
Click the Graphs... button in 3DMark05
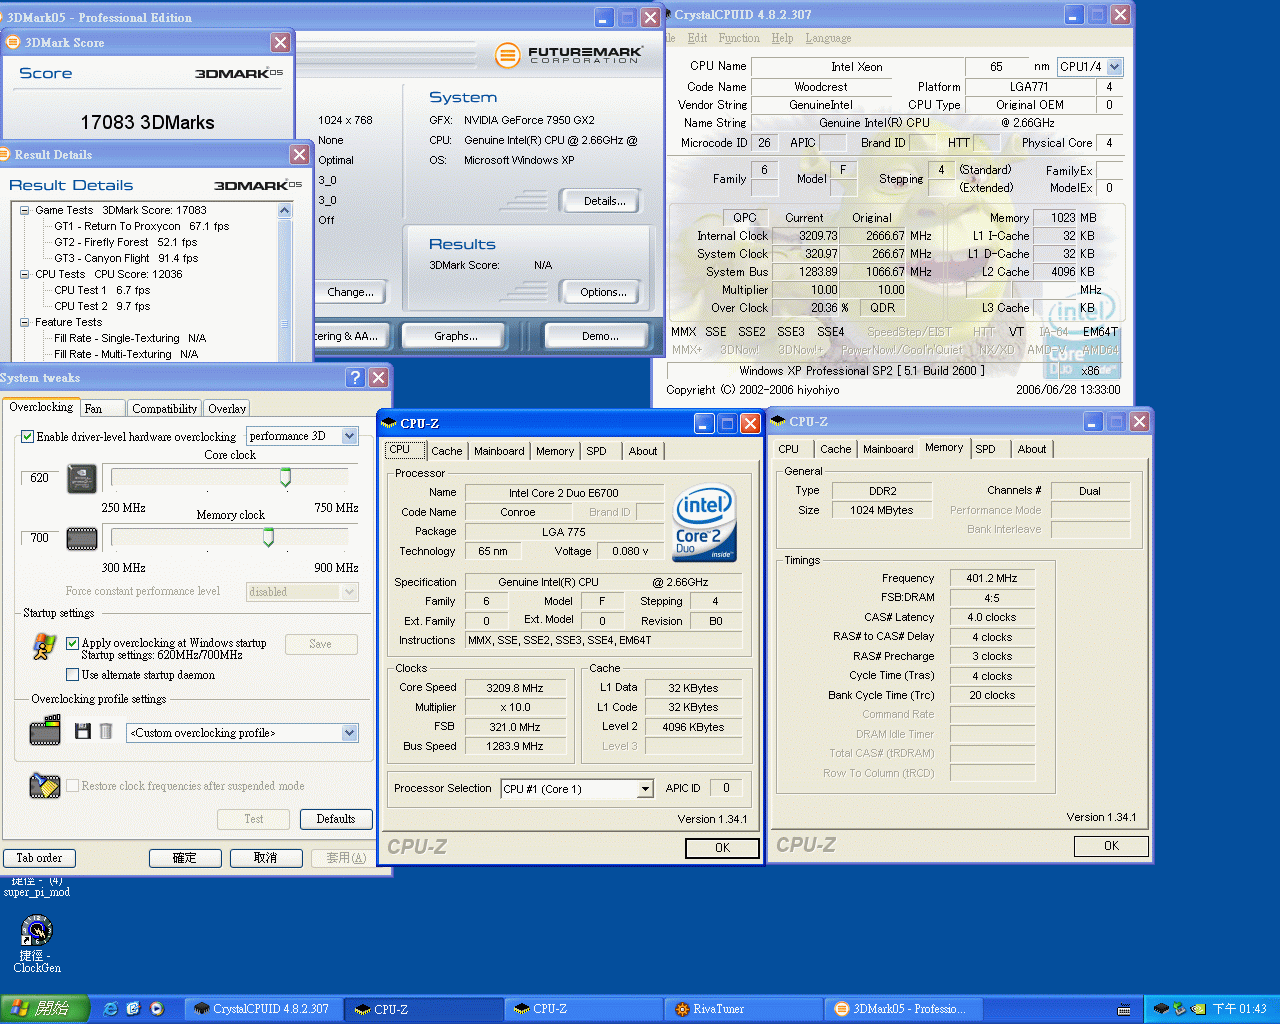[x=455, y=336]
